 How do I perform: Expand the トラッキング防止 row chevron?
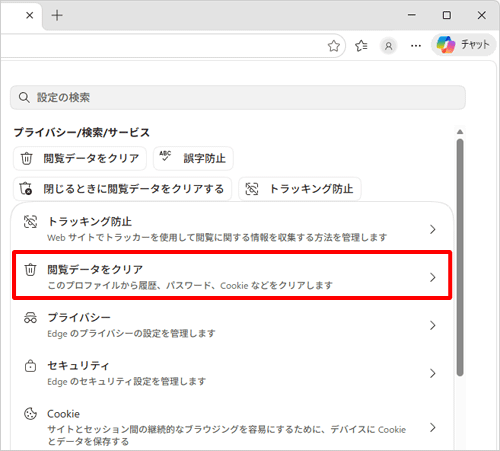[x=433, y=229]
